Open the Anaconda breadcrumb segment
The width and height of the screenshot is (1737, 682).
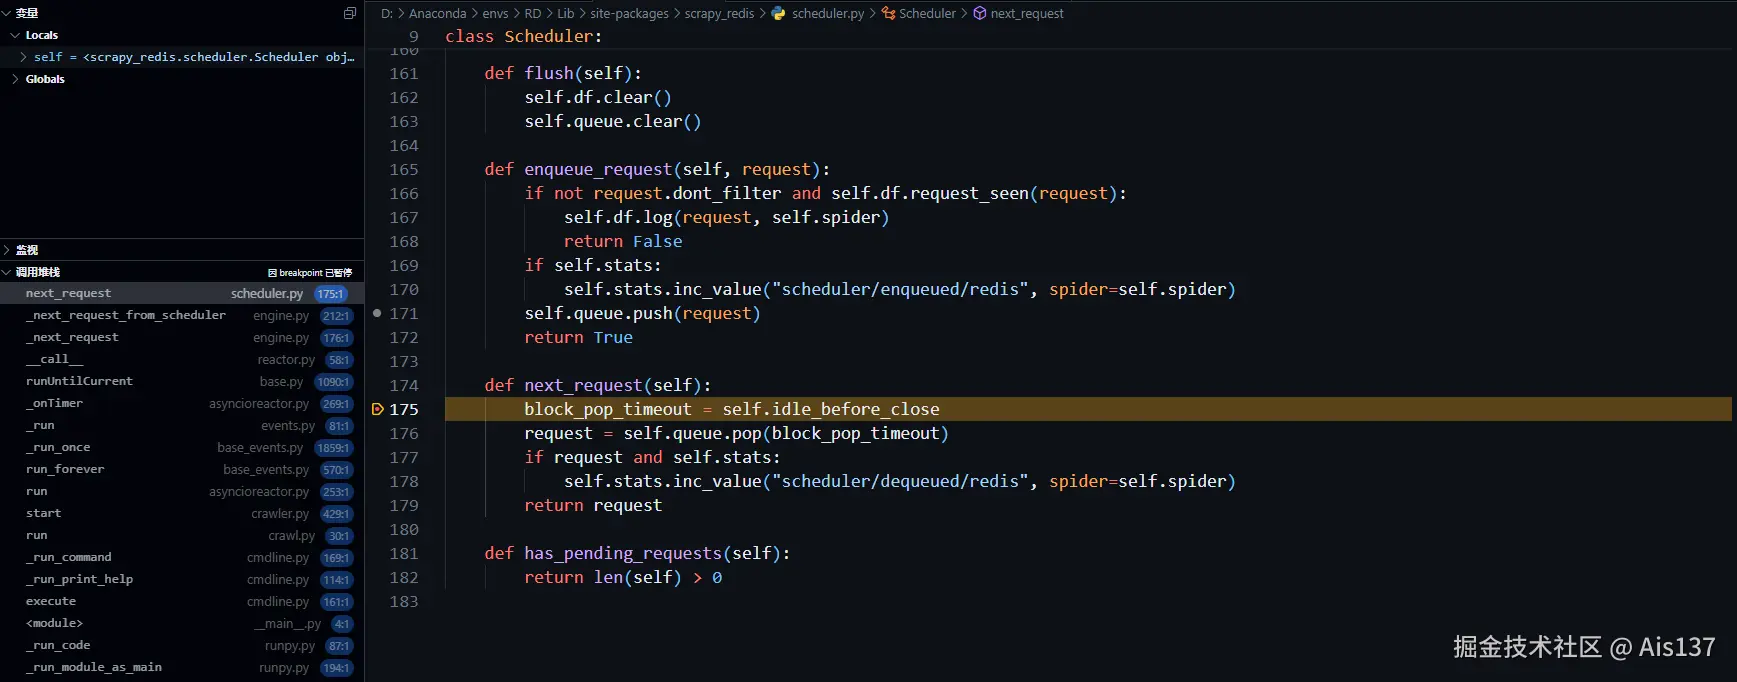click(437, 13)
